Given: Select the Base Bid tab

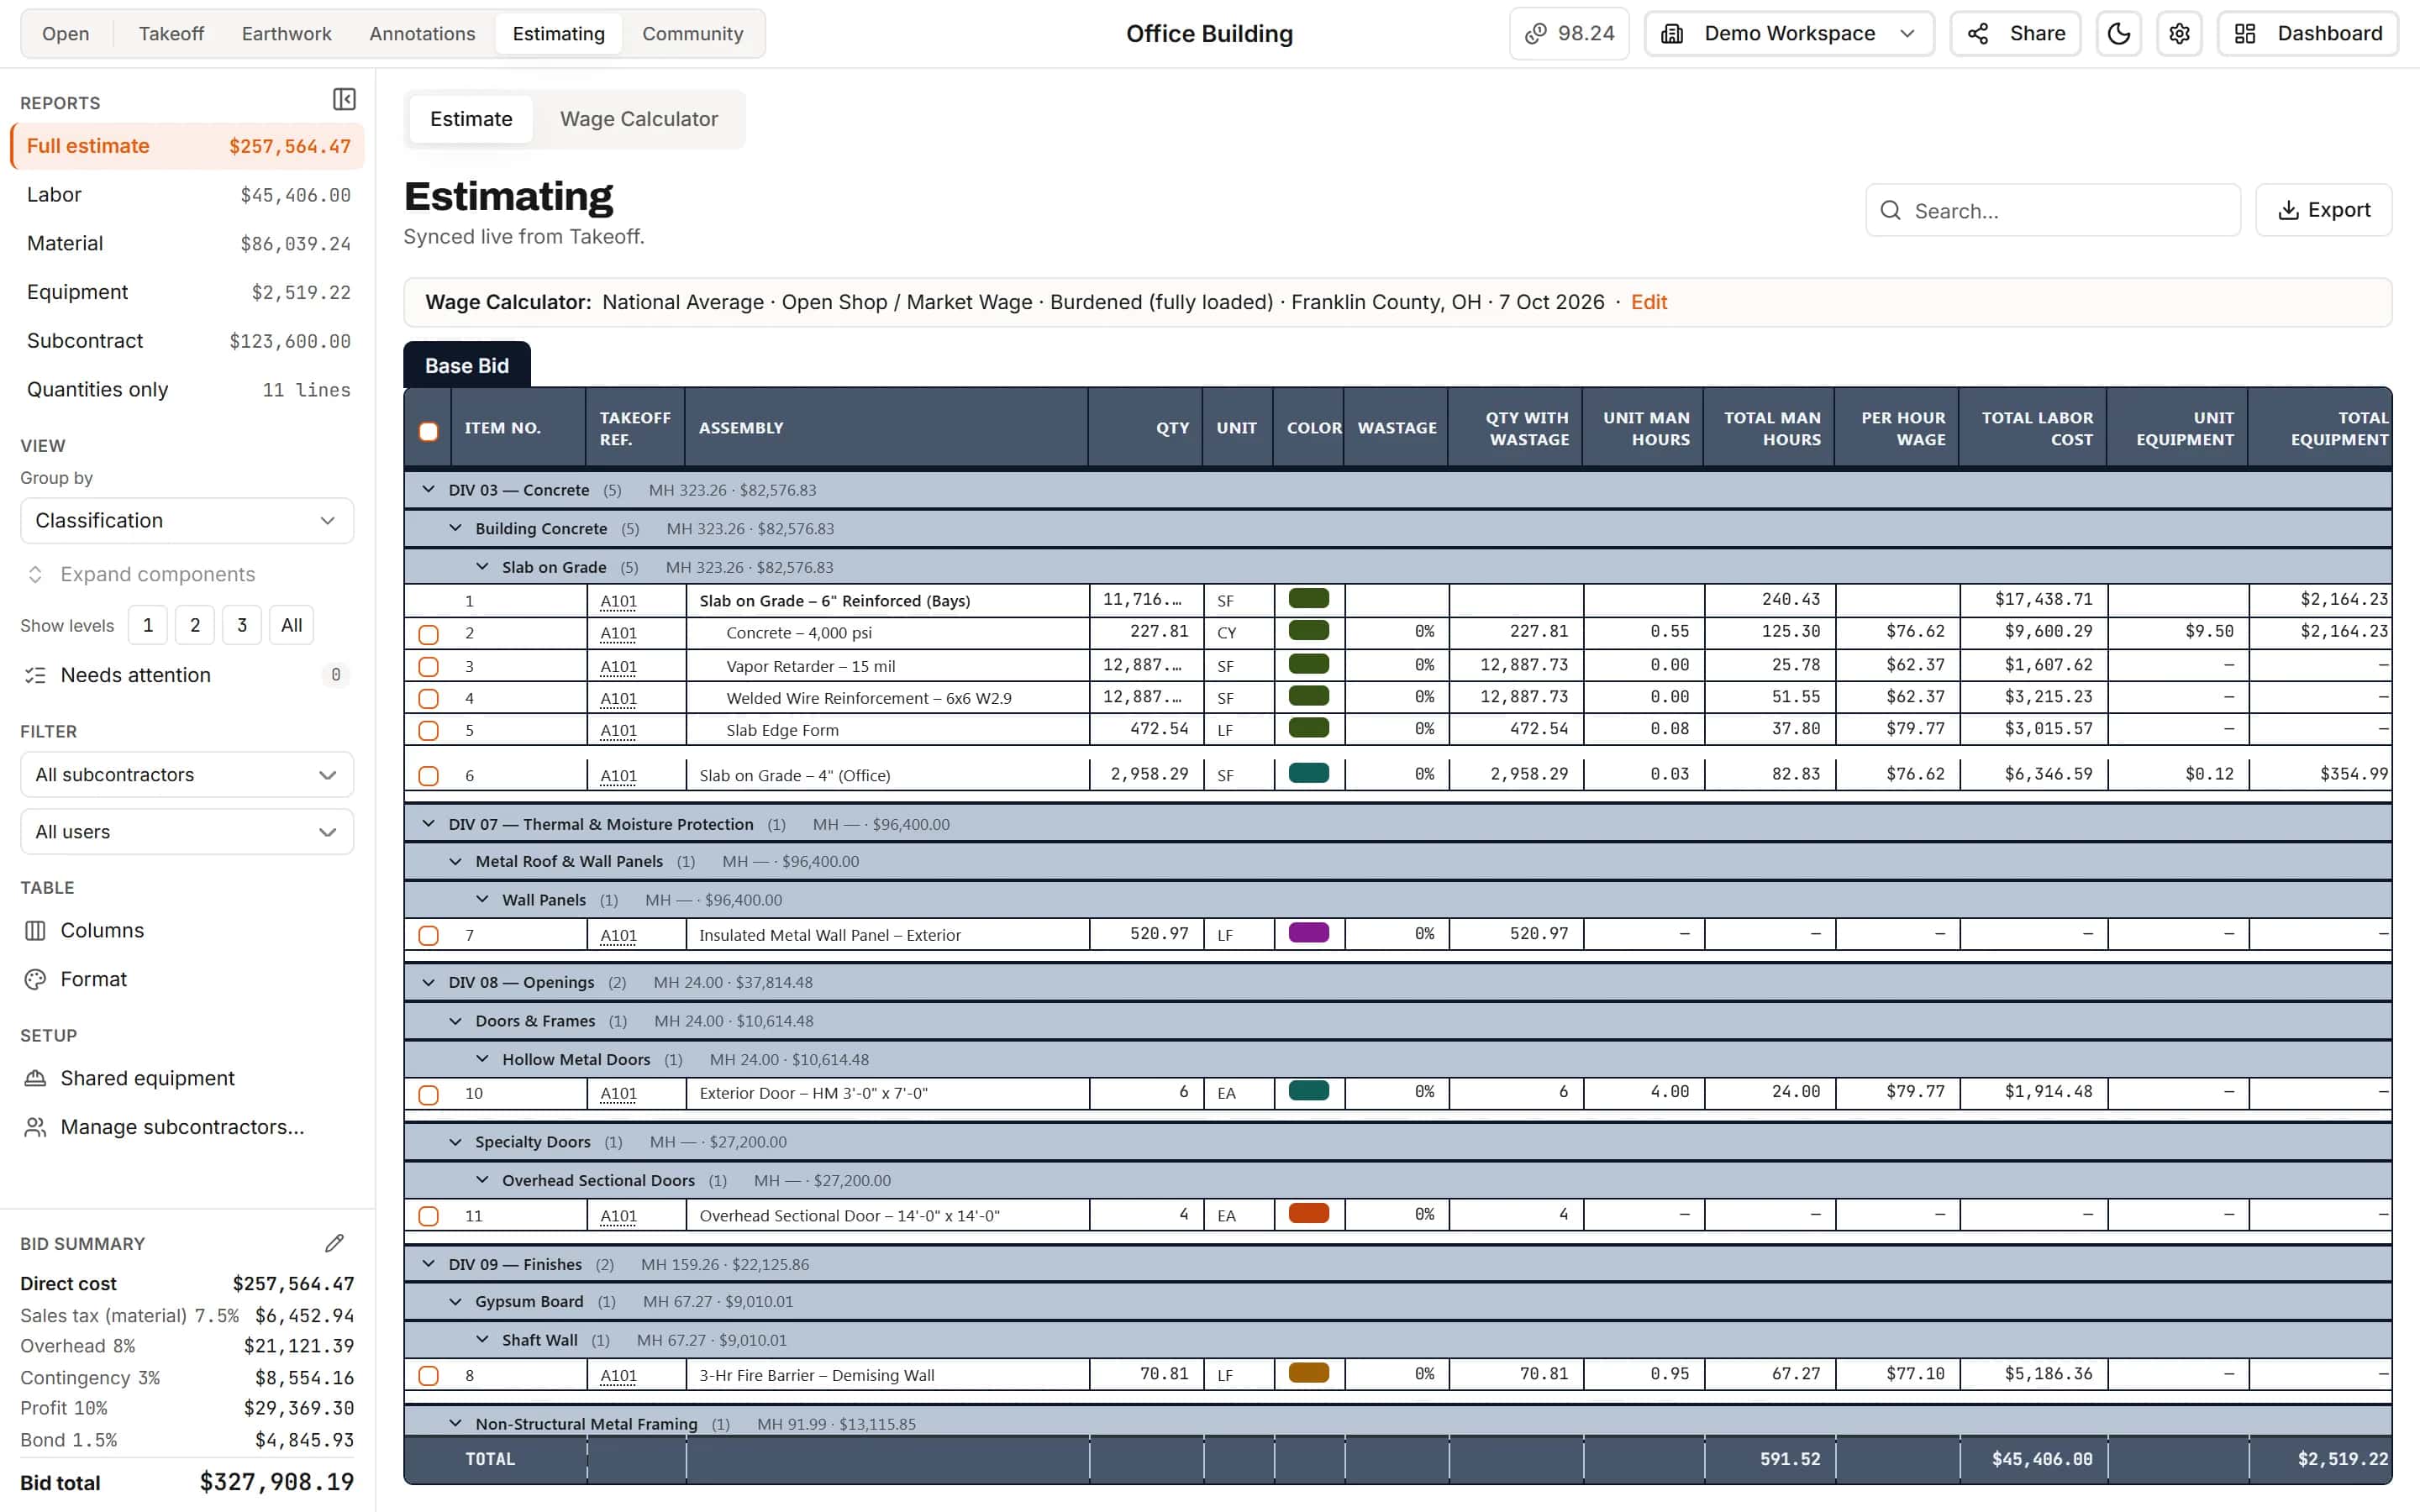Looking at the screenshot, I should click(x=467, y=365).
